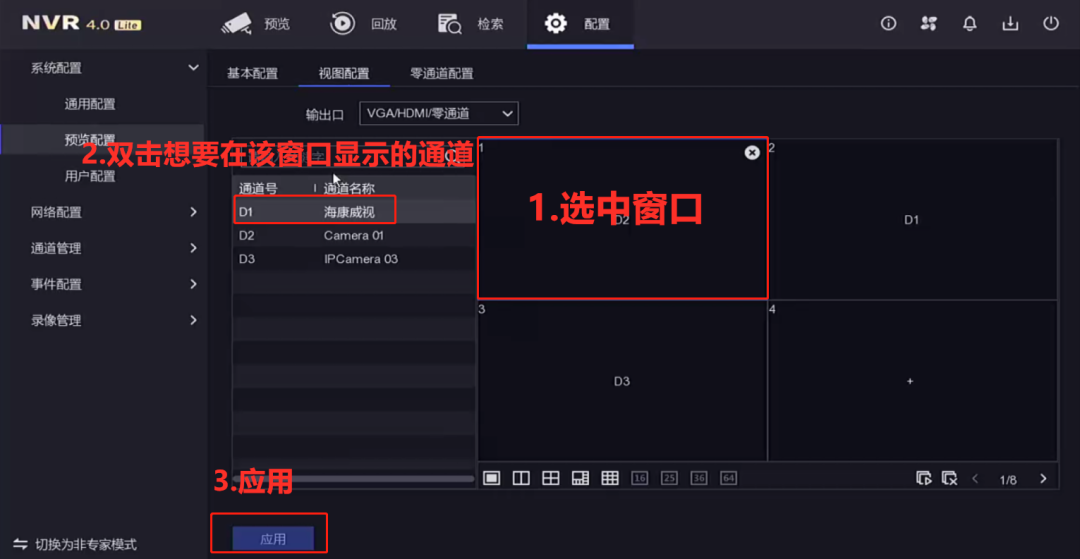Click the stop all preview icon
Viewport: 1080px width, 559px height.
949,478
